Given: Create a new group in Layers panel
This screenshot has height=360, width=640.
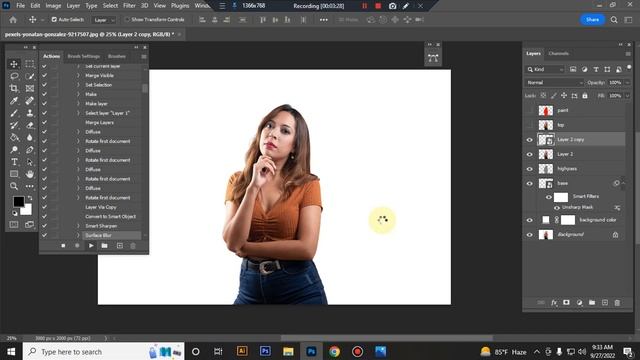Looking at the screenshot, I should pyautogui.click(x=592, y=302).
